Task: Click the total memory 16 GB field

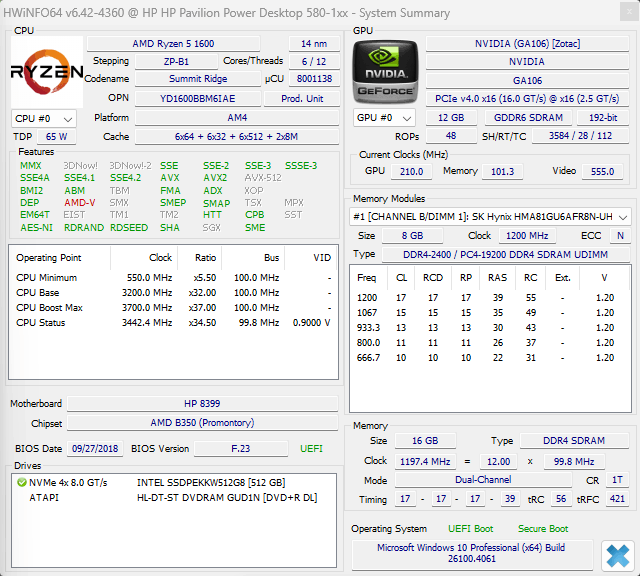Action: tap(425, 441)
